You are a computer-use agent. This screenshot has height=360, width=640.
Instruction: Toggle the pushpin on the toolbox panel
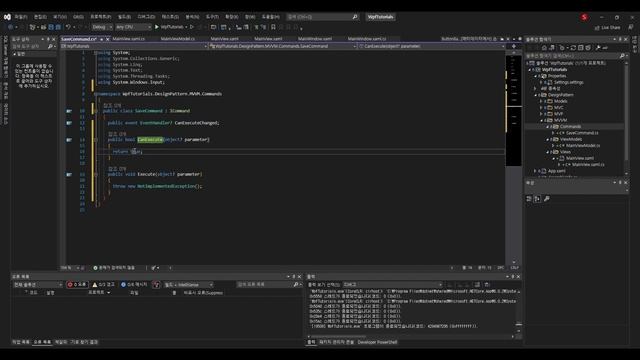(x=48, y=39)
